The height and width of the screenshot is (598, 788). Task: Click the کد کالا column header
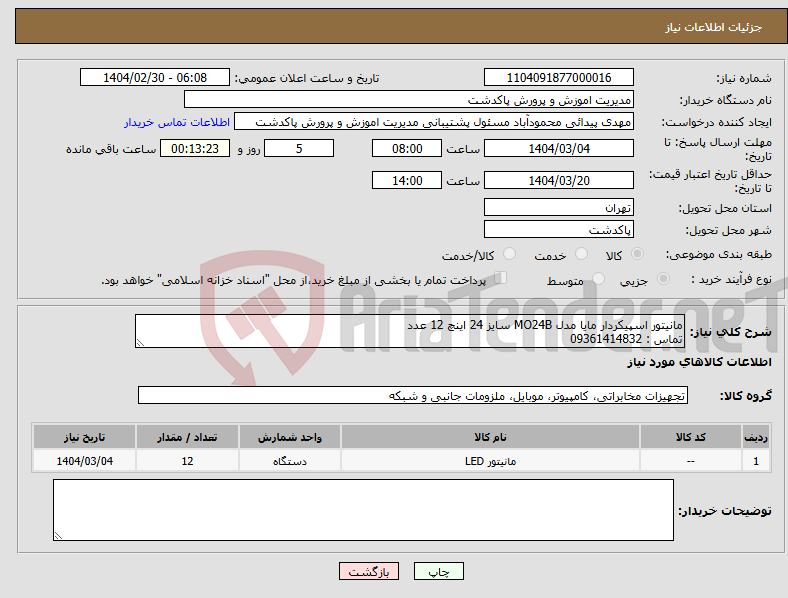(691, 437)
